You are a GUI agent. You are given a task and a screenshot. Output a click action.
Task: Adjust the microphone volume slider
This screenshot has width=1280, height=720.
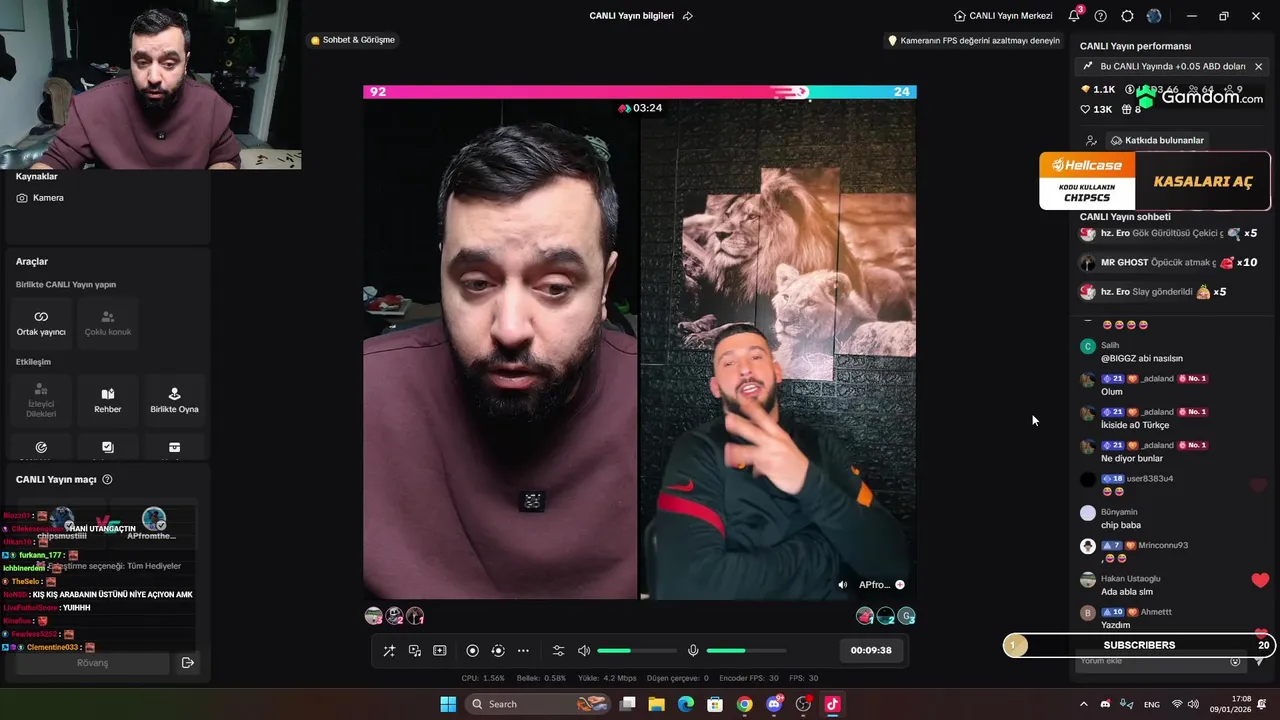click(x=746, y=651)
